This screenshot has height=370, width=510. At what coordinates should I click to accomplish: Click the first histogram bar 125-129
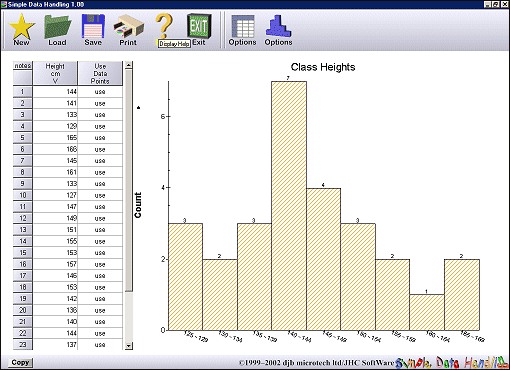[186, 277]
